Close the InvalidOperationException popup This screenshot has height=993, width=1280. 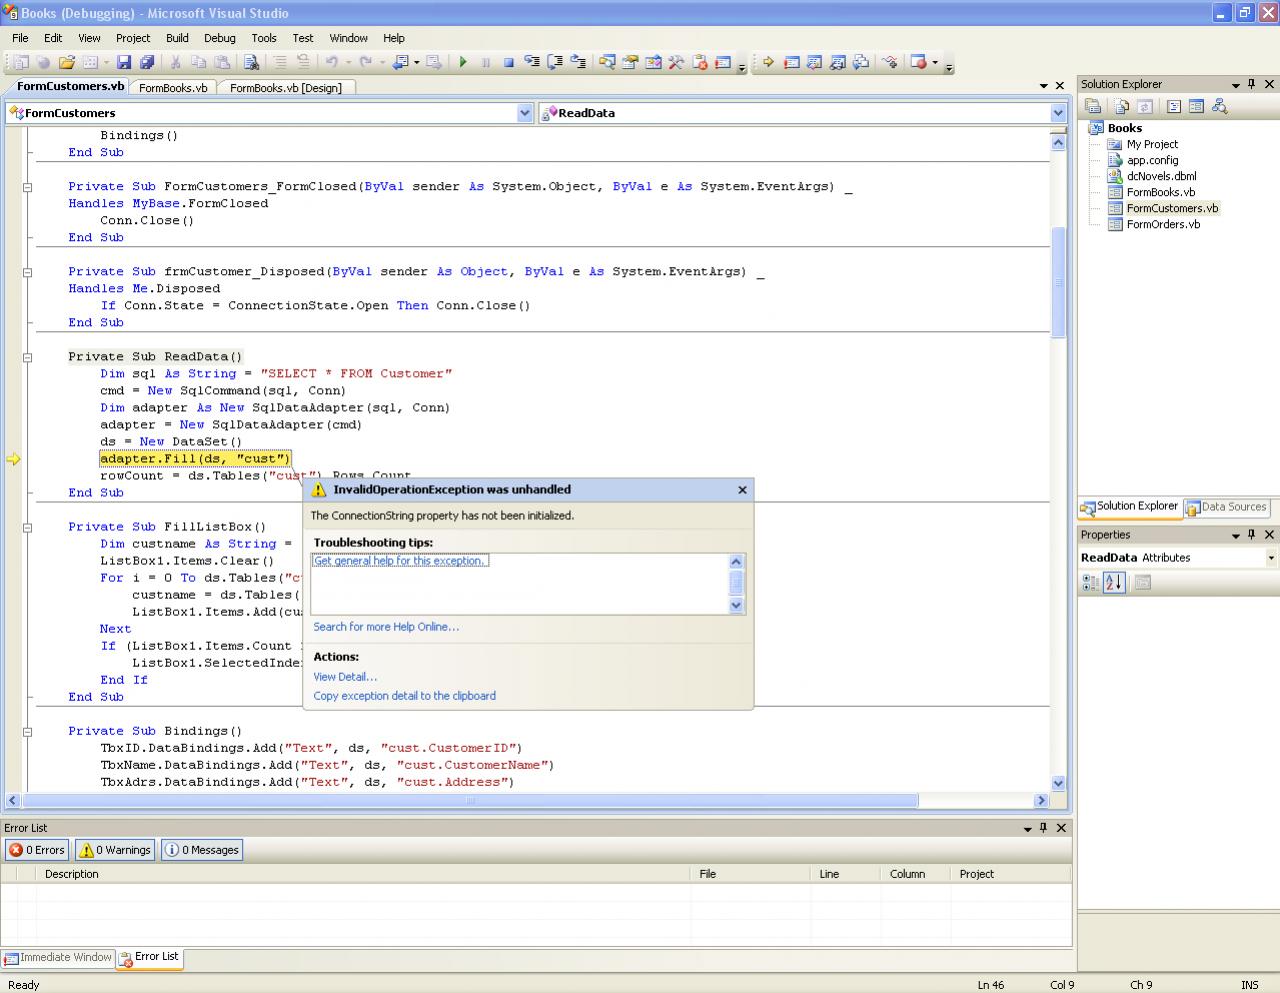coord(742,490)
